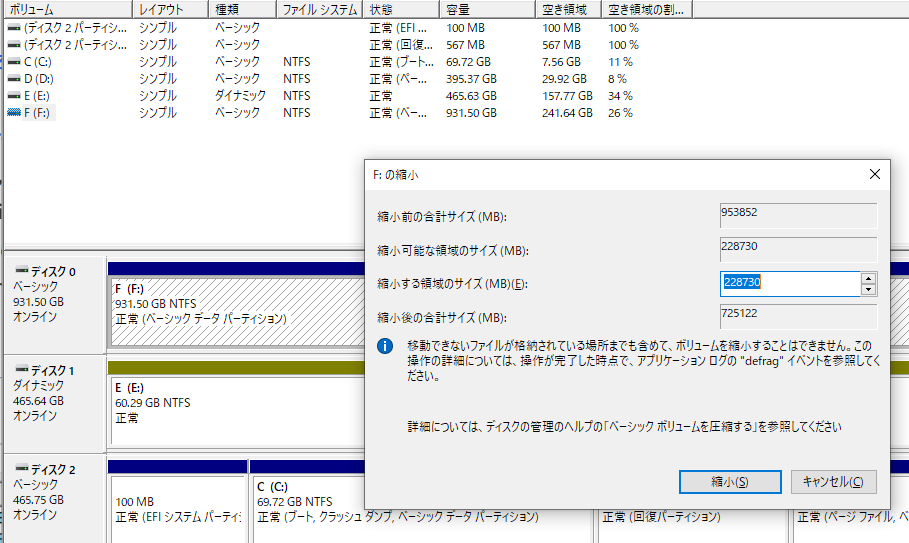Viewport: 909px width, 543px height.
Task: Click the 931.50 GB capacity cell for F:
Action: (x=471, y=113)
